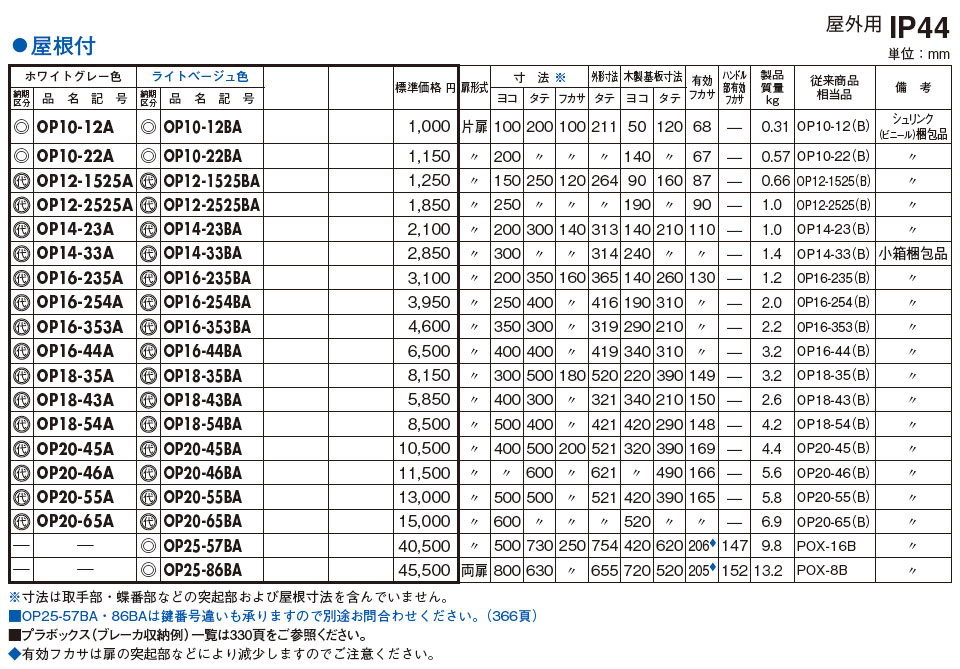Click the double-circle icon beside OP25-57BA
The image size is (960, 669).
pyautogui.click(x=148, y=546)
